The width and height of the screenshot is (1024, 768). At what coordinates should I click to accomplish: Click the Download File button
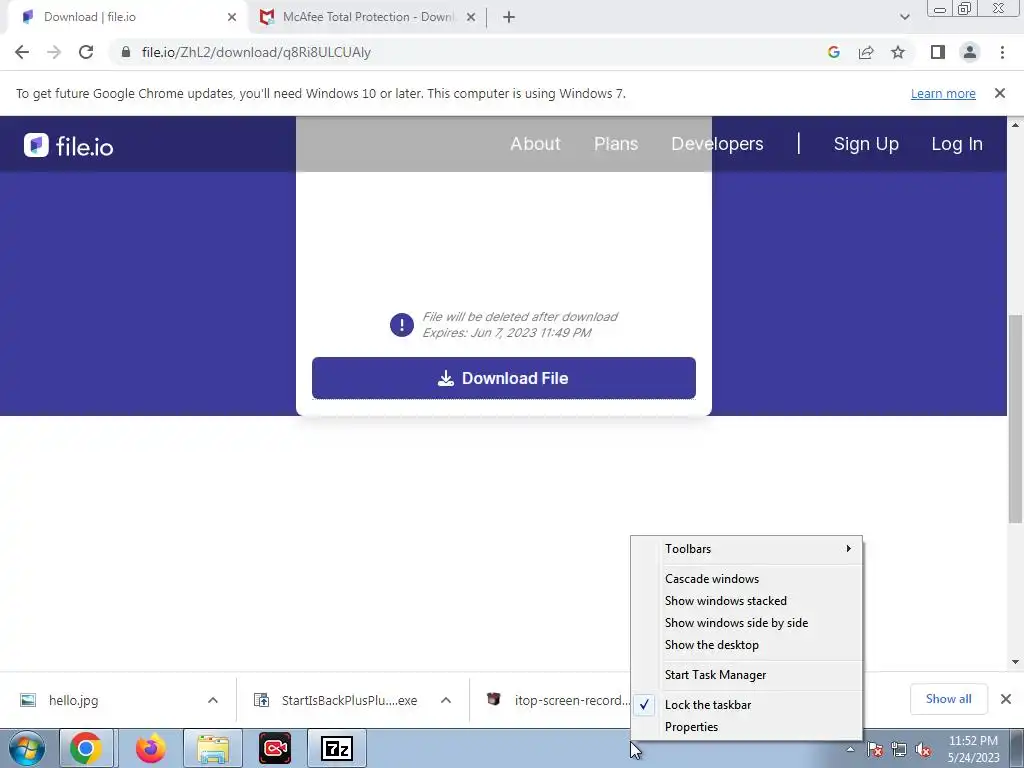point(504,378)
